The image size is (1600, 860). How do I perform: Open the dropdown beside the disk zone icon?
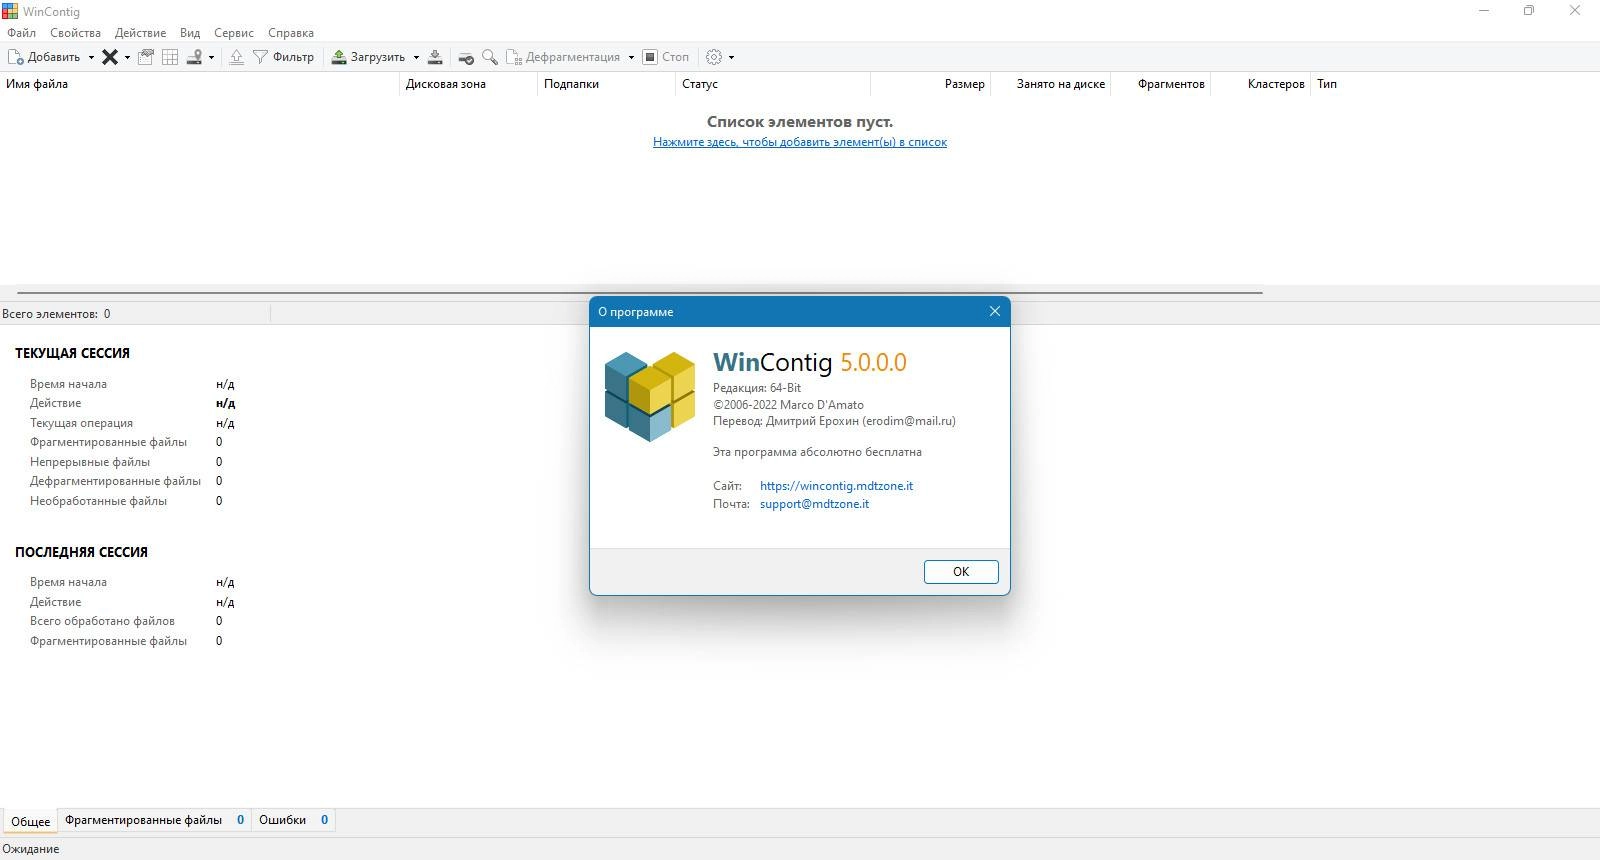tap(211, 57)
